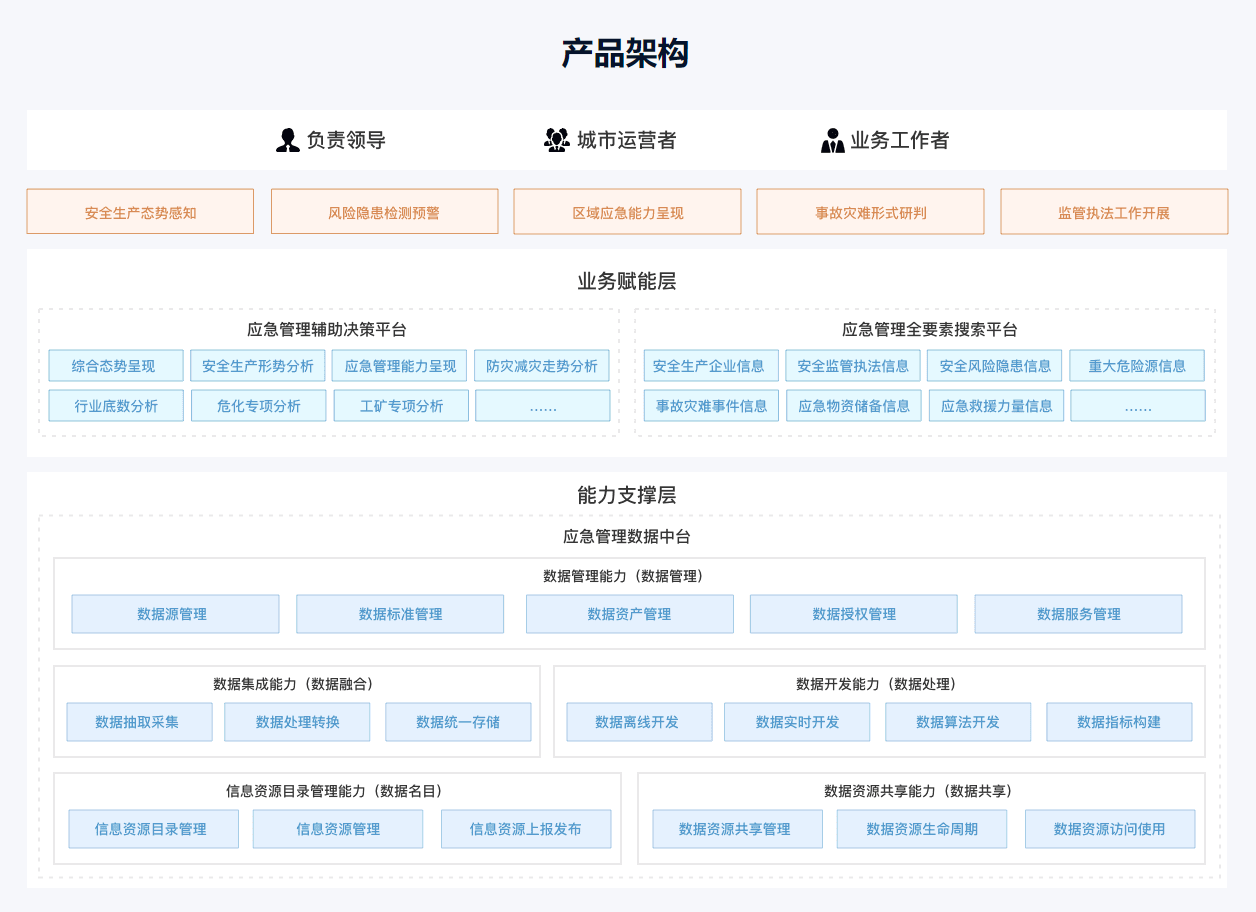Open 数据处理转换 block
This screenshot has width=1256, height=912.
coord(297,722)
